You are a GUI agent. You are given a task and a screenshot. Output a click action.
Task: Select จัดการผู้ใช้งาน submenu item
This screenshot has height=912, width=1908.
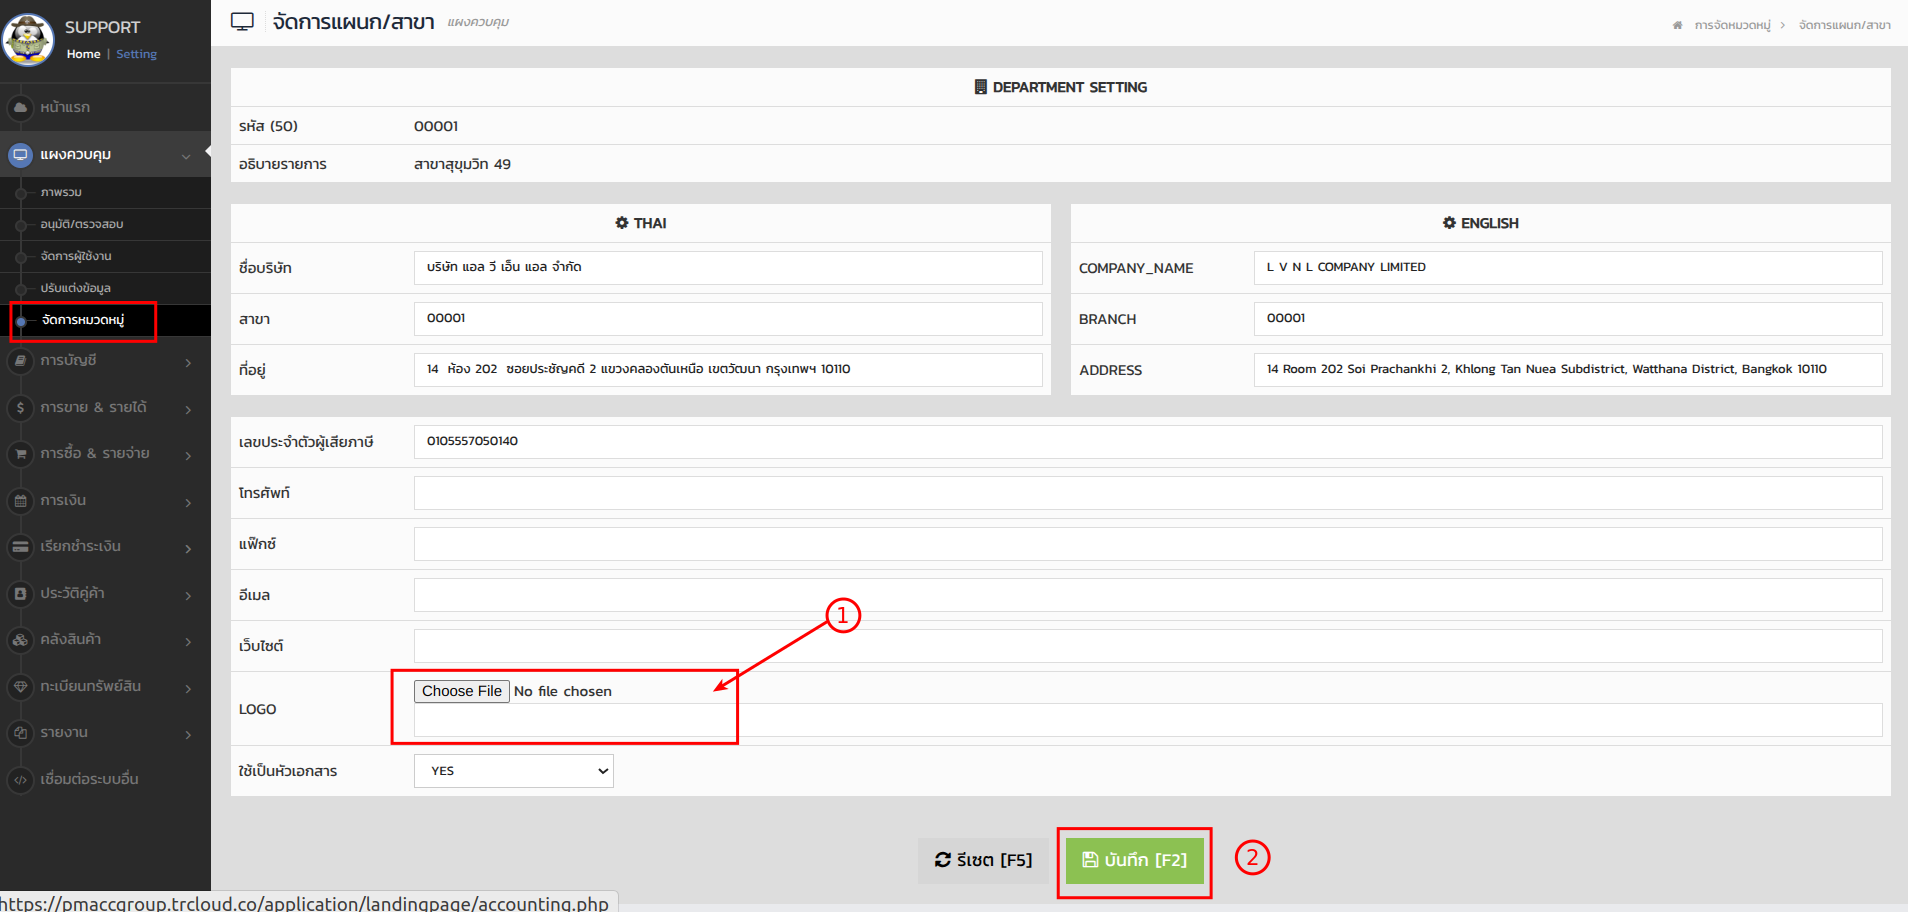75,256
